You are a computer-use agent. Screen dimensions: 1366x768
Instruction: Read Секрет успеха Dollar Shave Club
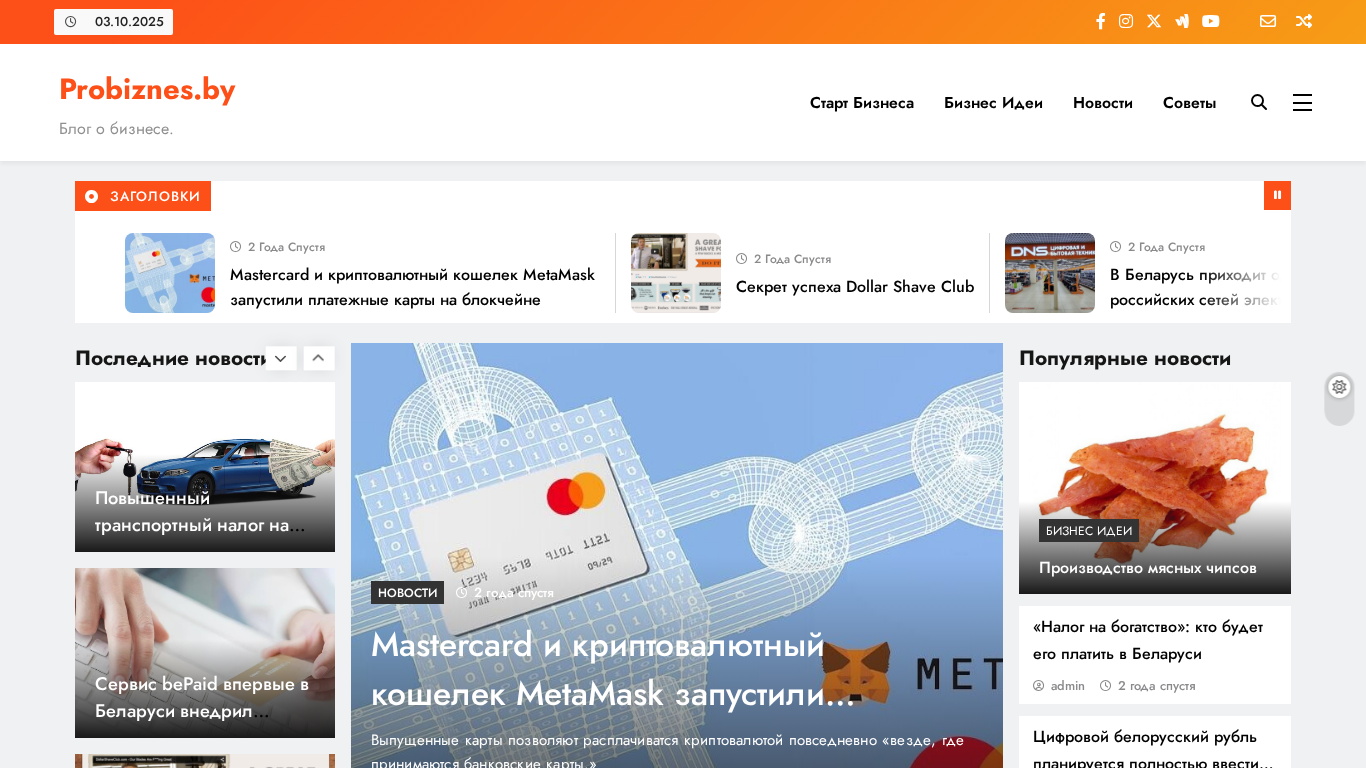click(855, 287)
